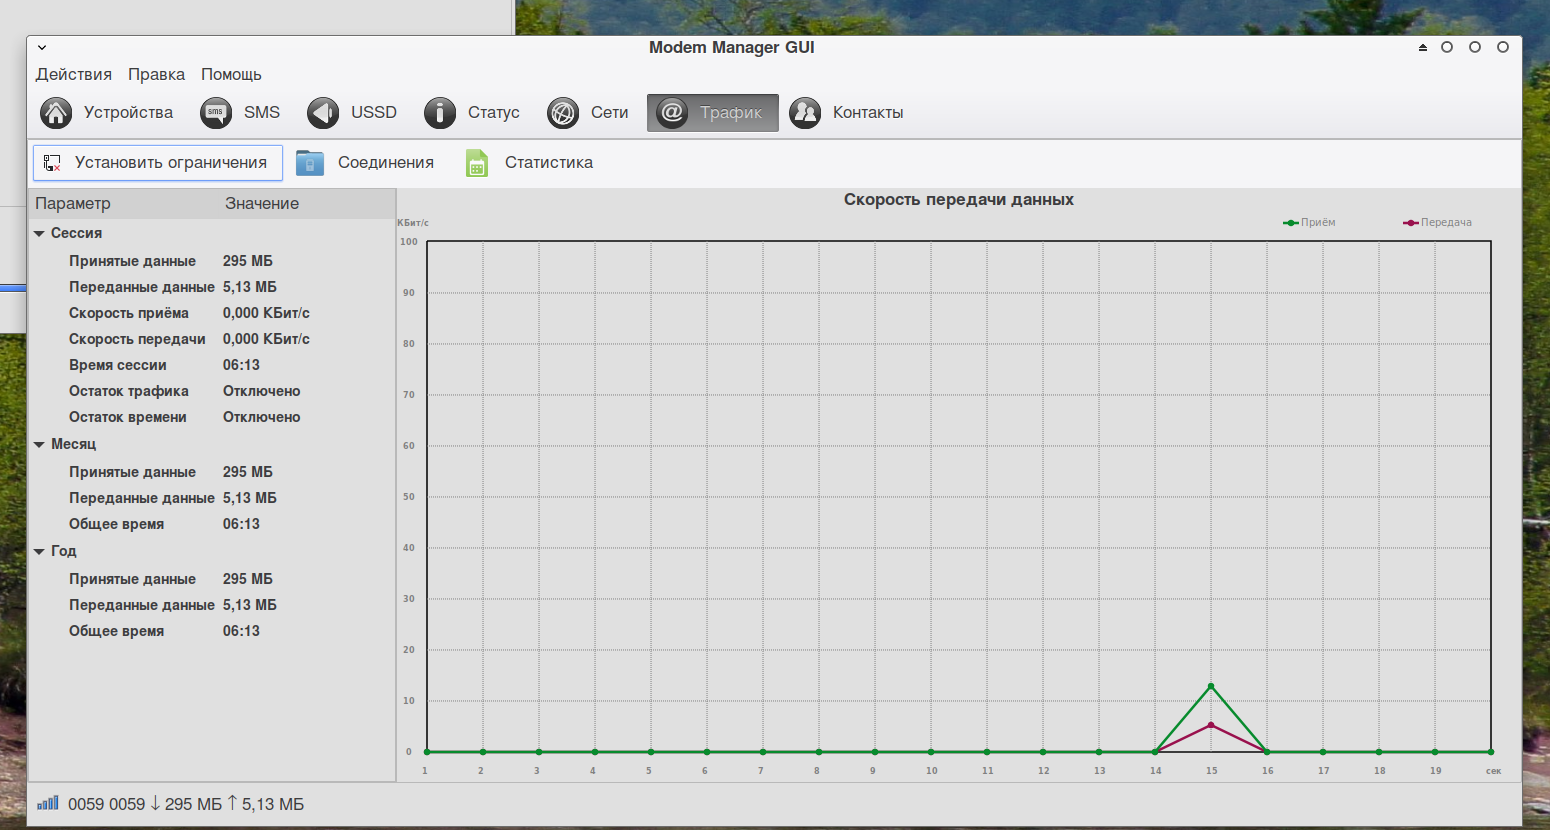Select the Остаток трафика row
Screen dimensions: 1550x830
pos(212,391)
